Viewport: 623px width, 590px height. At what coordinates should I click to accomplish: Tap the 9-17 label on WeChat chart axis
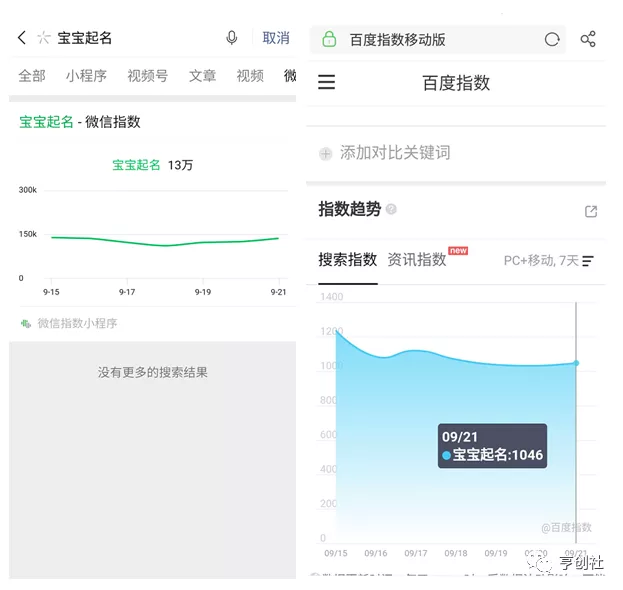click(x=127, y=292)
